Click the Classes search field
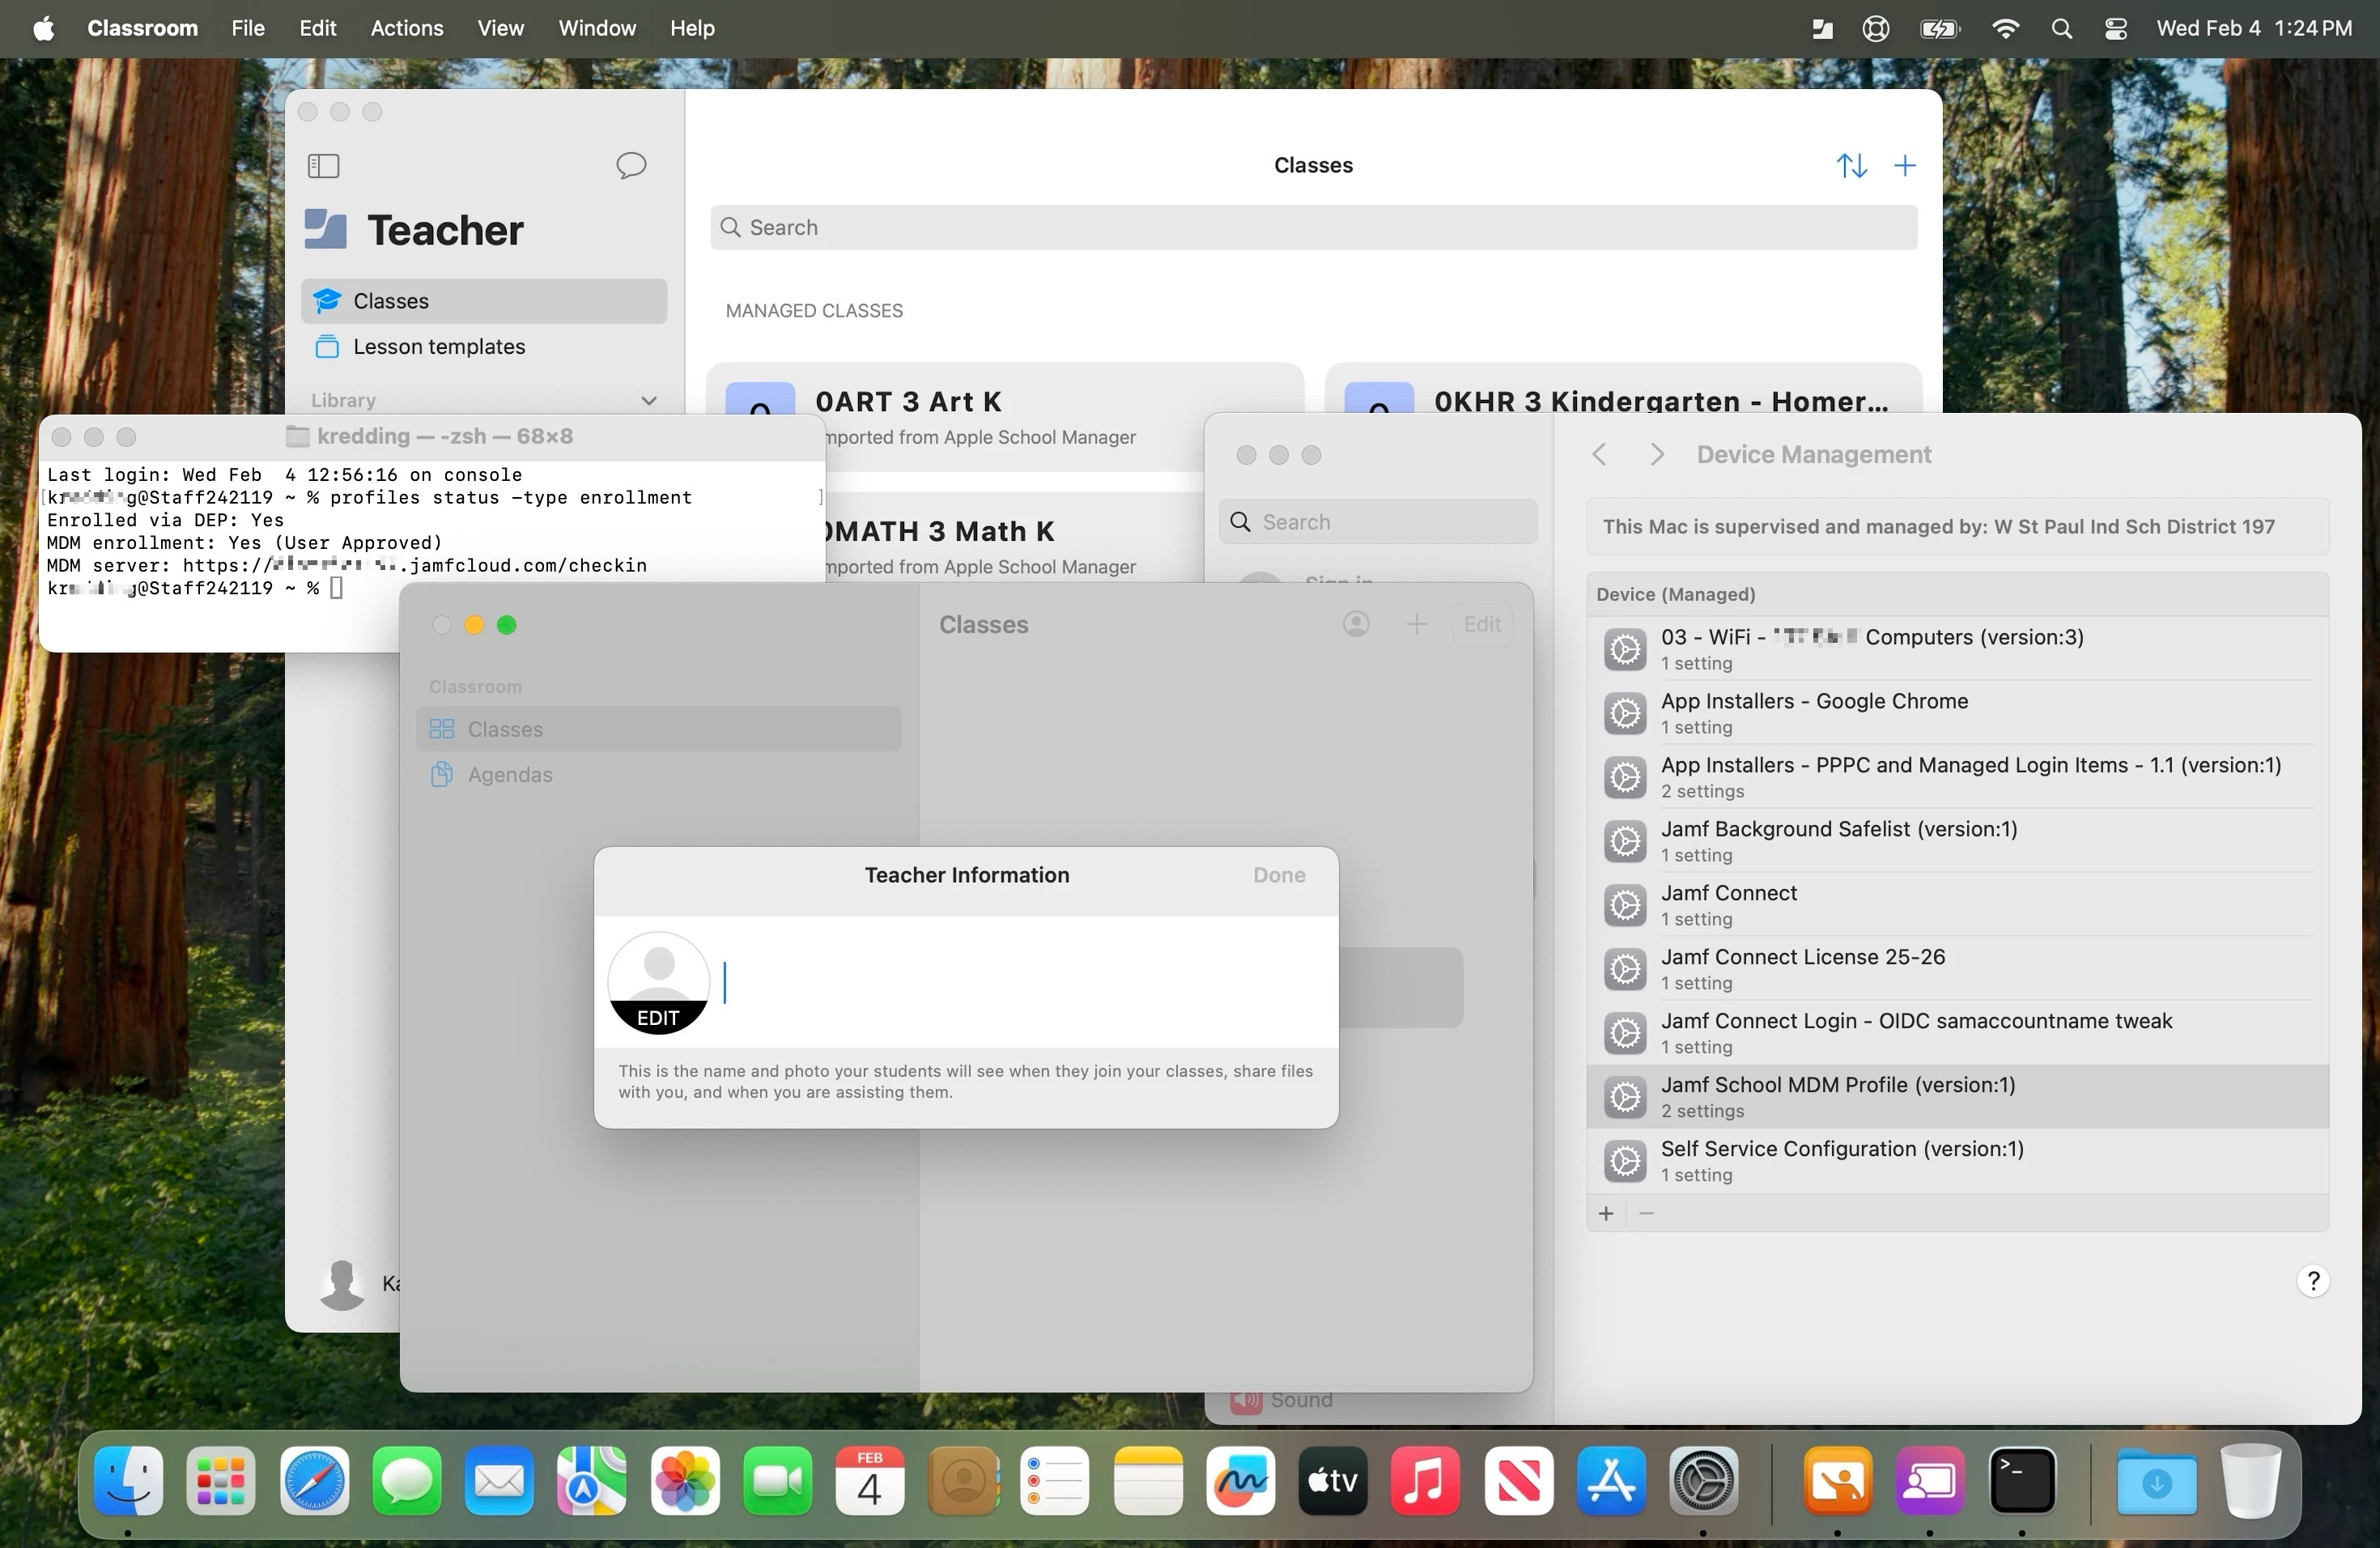The width and height of the screenshot is (2380, 1548). (1312, 227)
